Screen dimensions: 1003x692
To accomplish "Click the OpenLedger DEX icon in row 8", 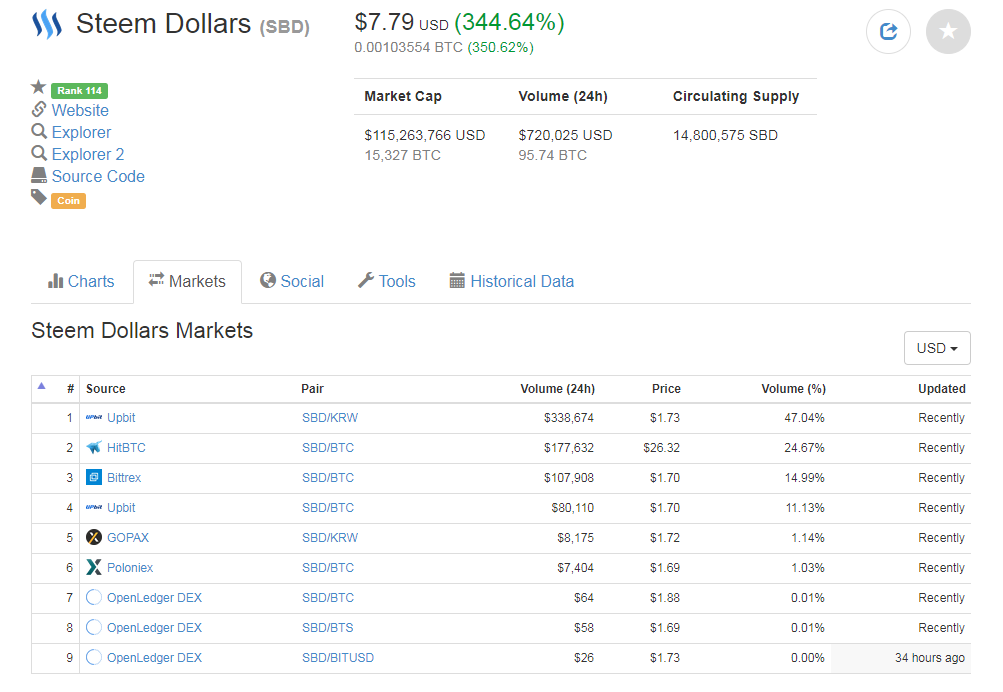I will coord(94,627).
